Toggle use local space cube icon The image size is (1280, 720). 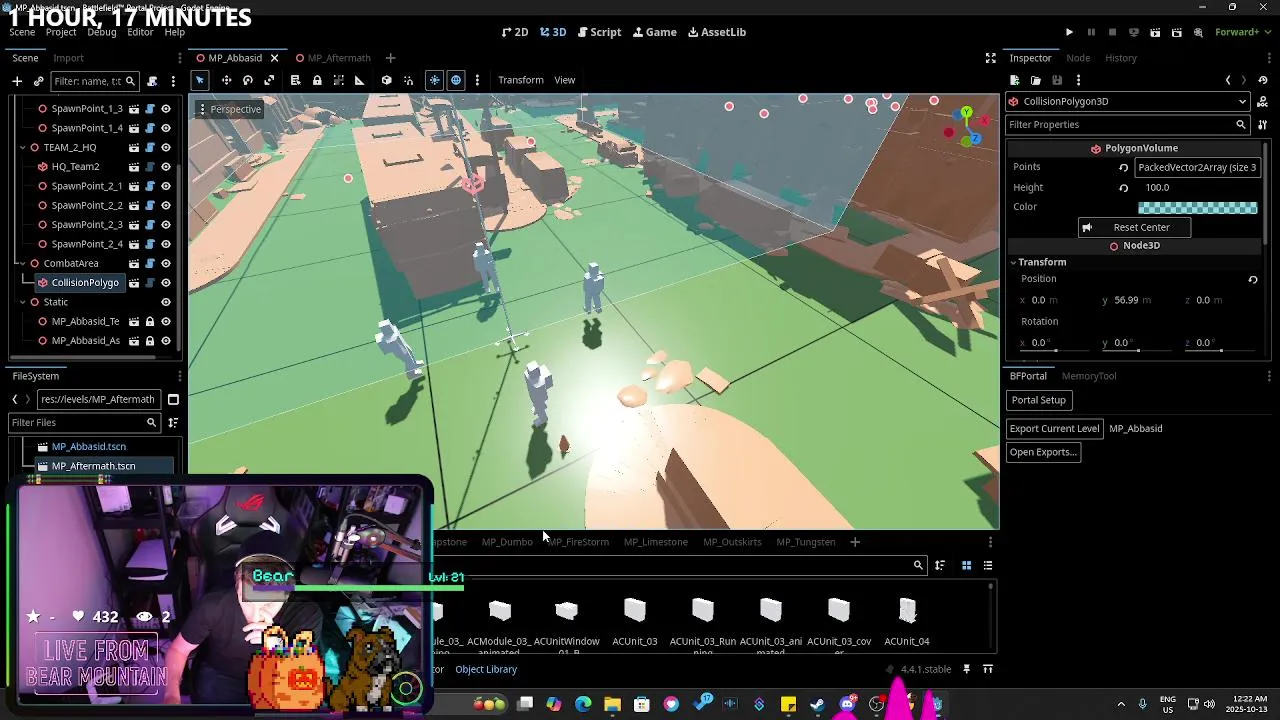387,80
